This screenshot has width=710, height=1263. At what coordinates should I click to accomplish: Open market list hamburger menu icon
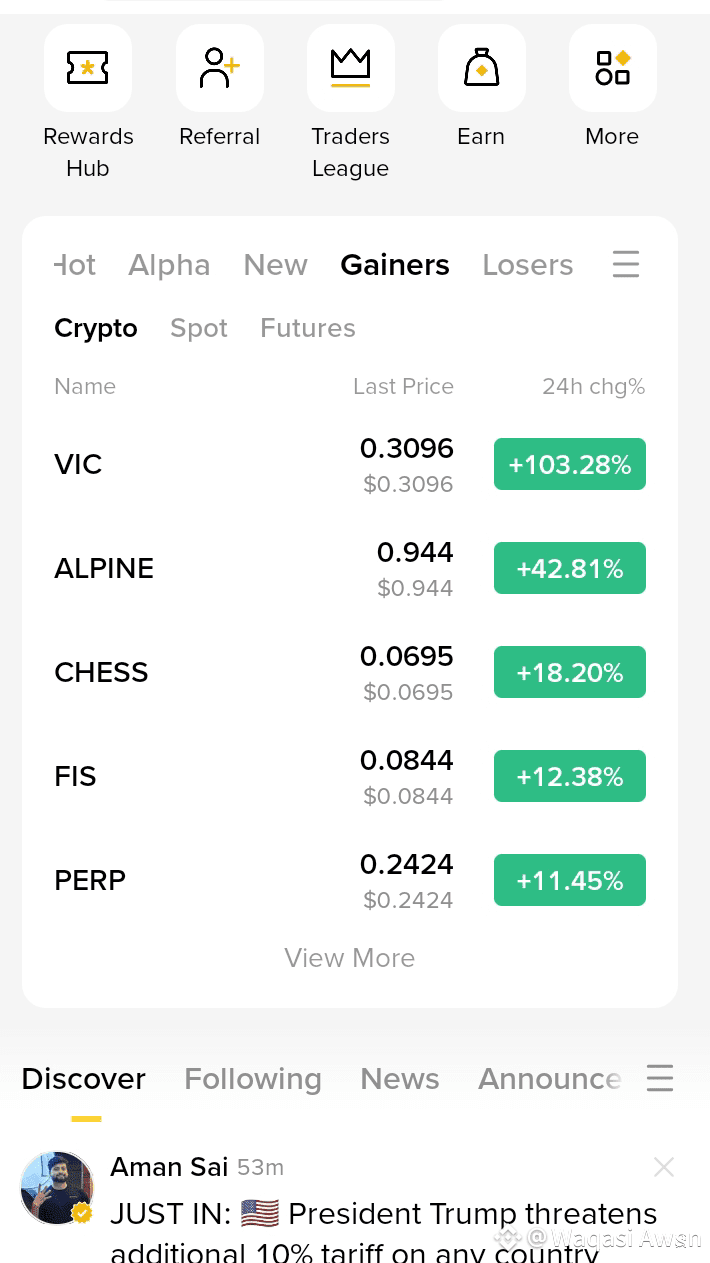tap(626, 265)
